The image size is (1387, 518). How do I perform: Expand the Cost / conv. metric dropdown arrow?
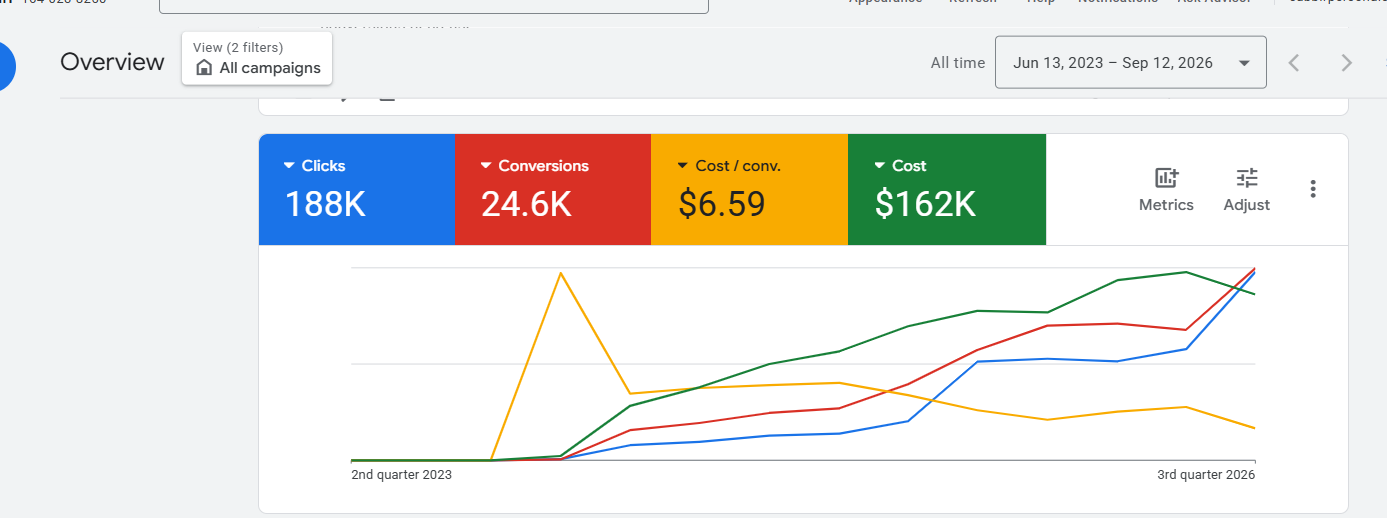pyautogui.click(x=684, y=166)
